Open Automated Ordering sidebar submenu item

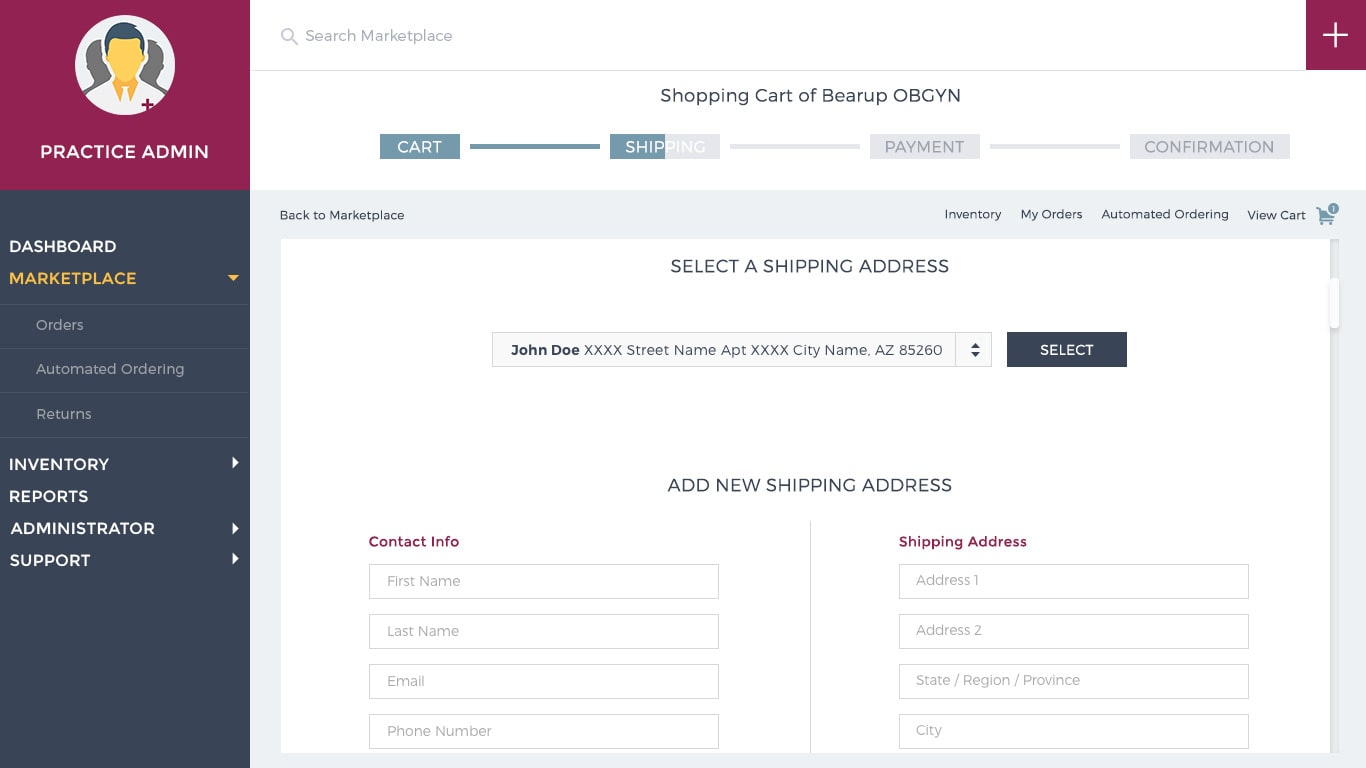tap(110, 369)
